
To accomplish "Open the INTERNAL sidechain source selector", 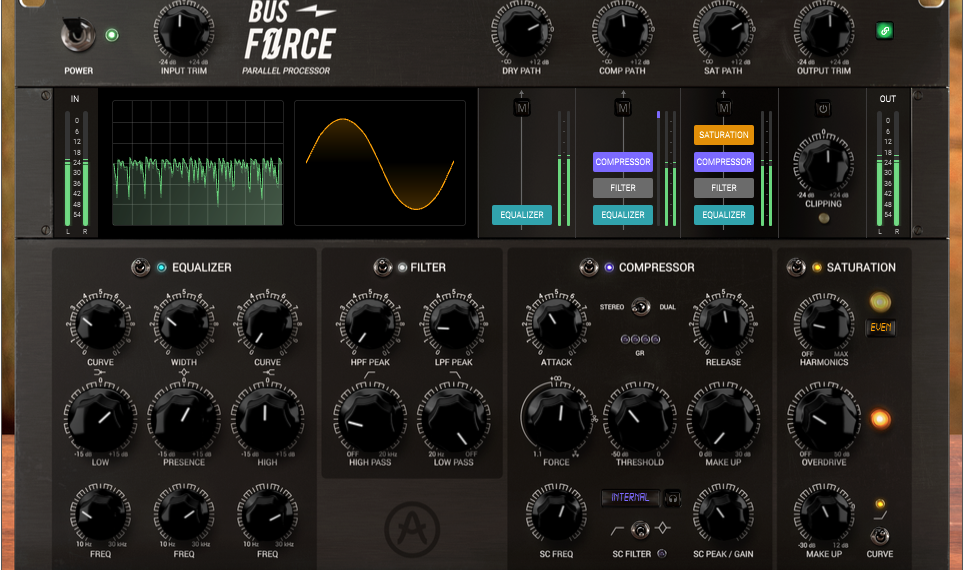I will 630,497.
